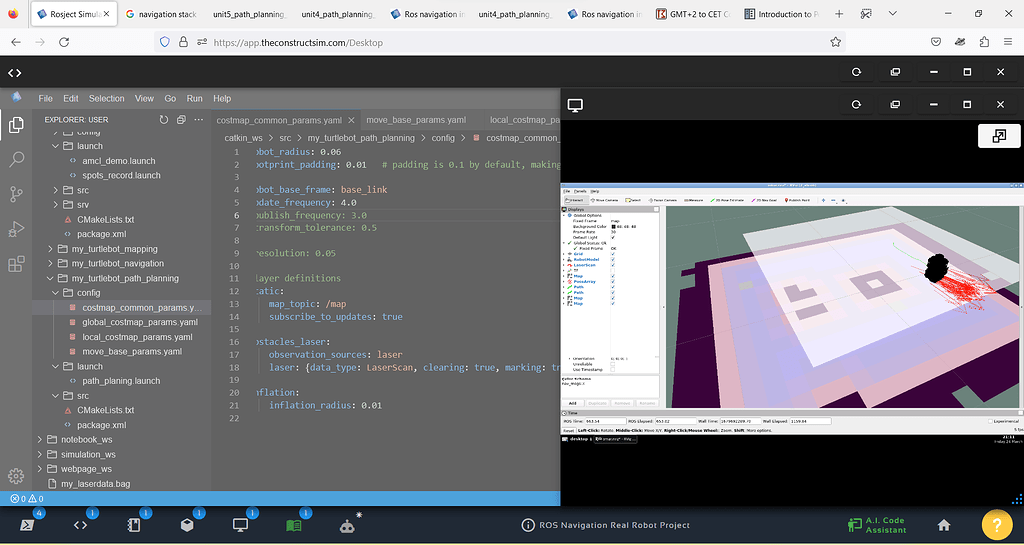Open the Run and Debug view

16,229
